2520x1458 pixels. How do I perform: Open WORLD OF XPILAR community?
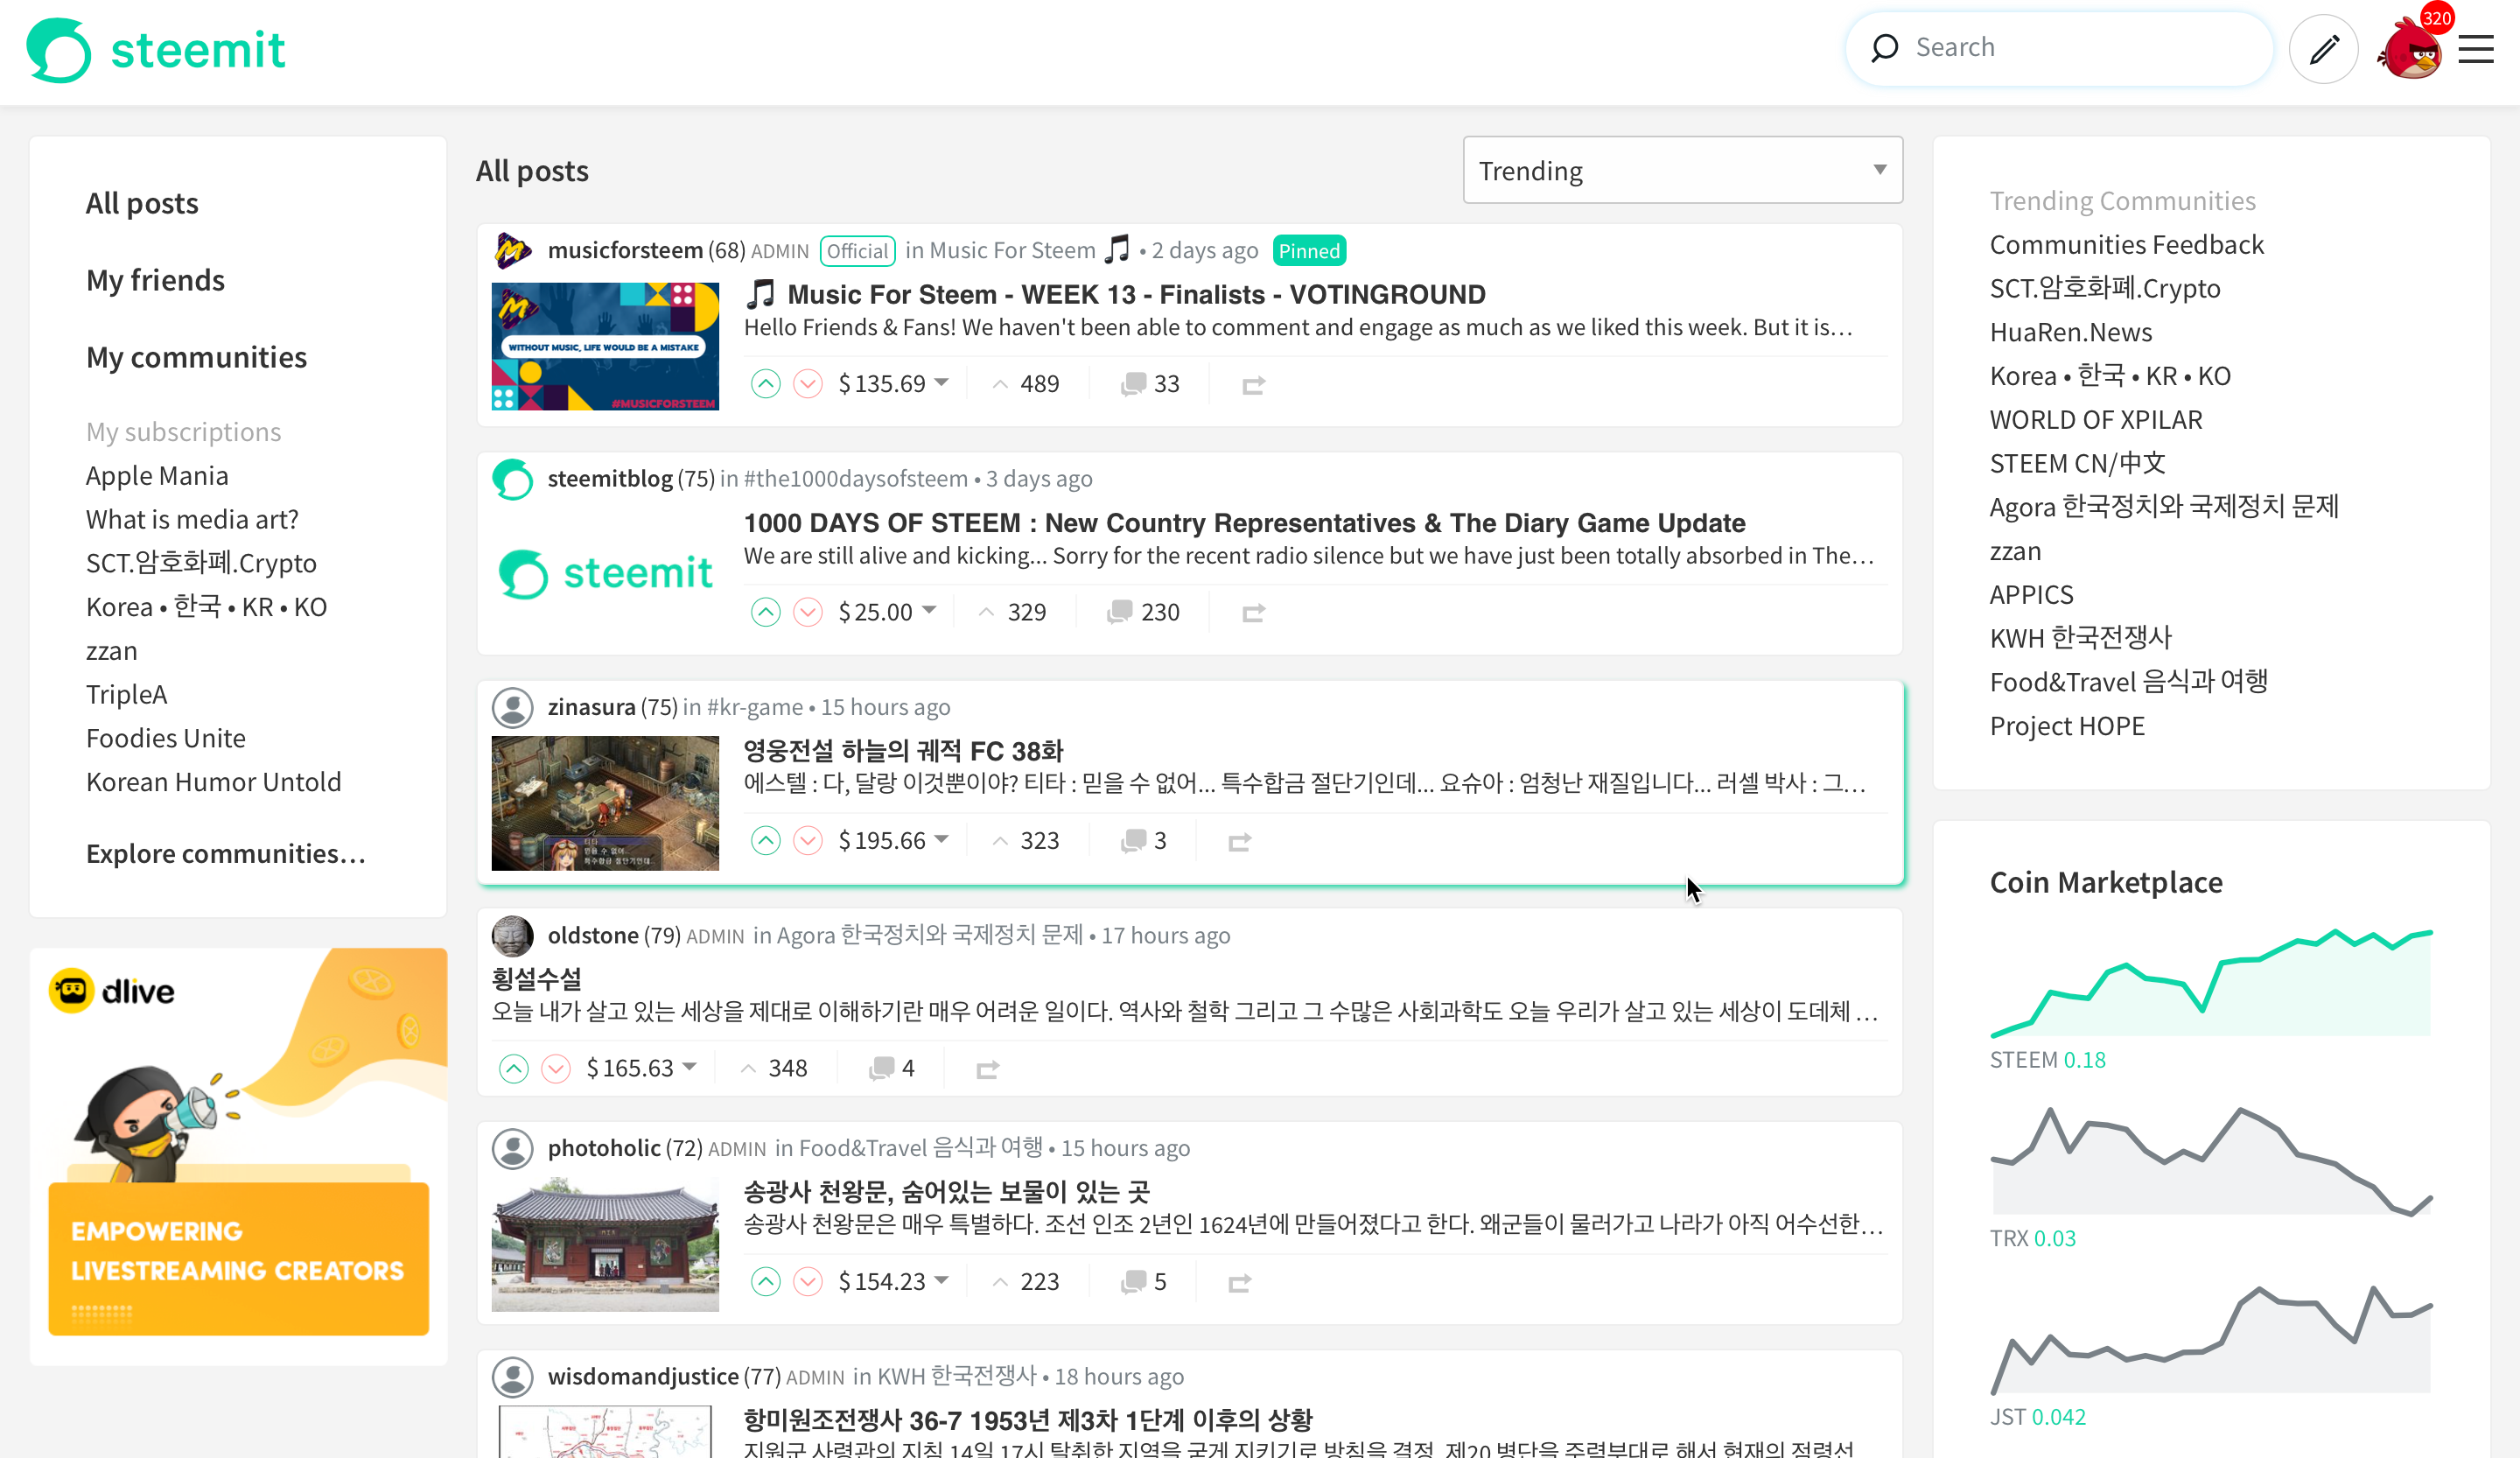click(x=2096, y=420)
